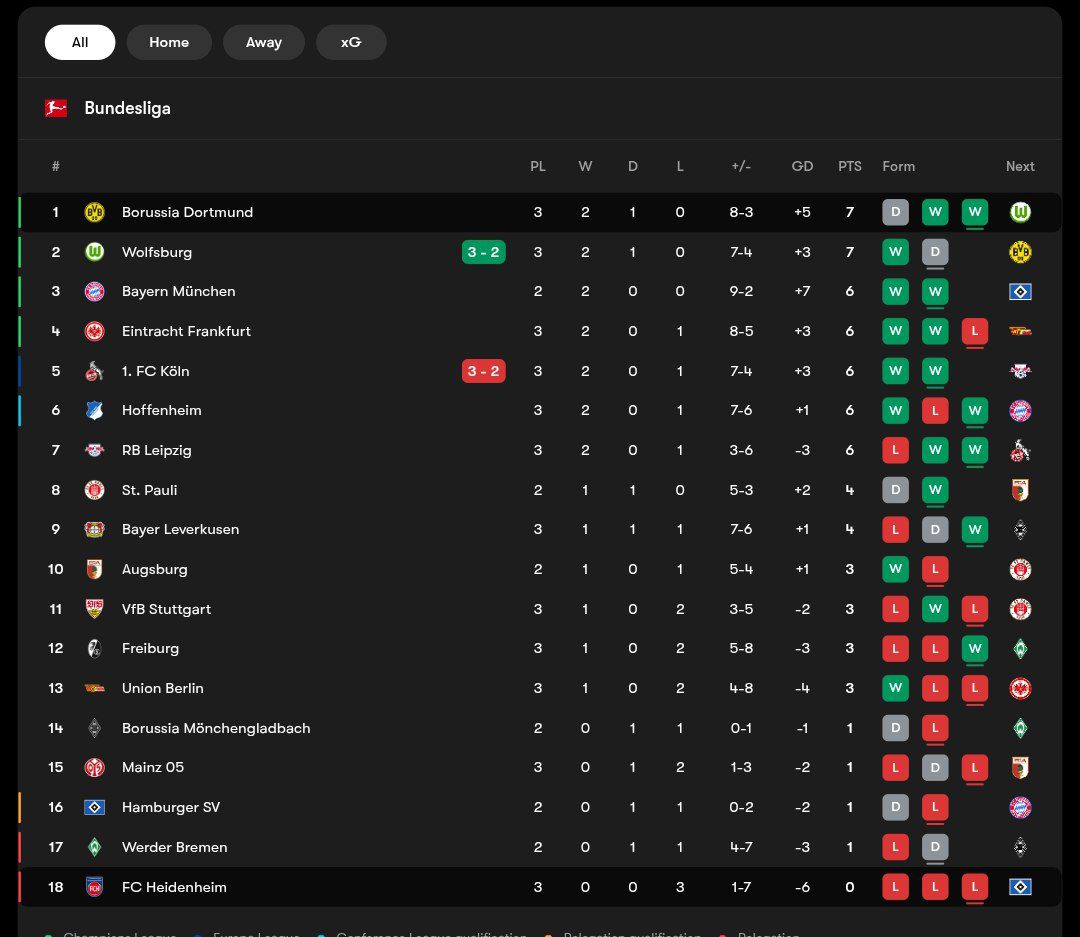The width and height of the screenshot is (1080, 937).
Task: Click FC Heidenheim's club crest
Action: click(x=94, y=886)
